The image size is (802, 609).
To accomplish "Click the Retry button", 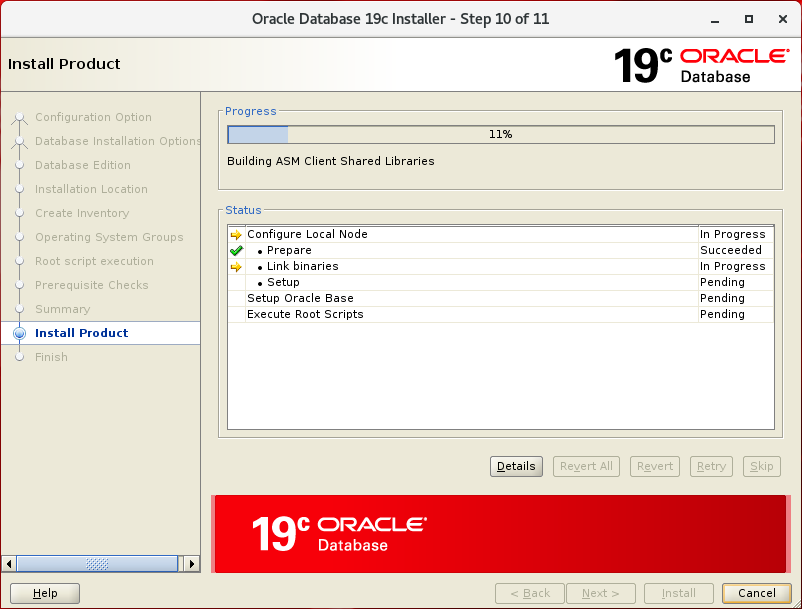I will pyautogui.click(x=711, y=466).
